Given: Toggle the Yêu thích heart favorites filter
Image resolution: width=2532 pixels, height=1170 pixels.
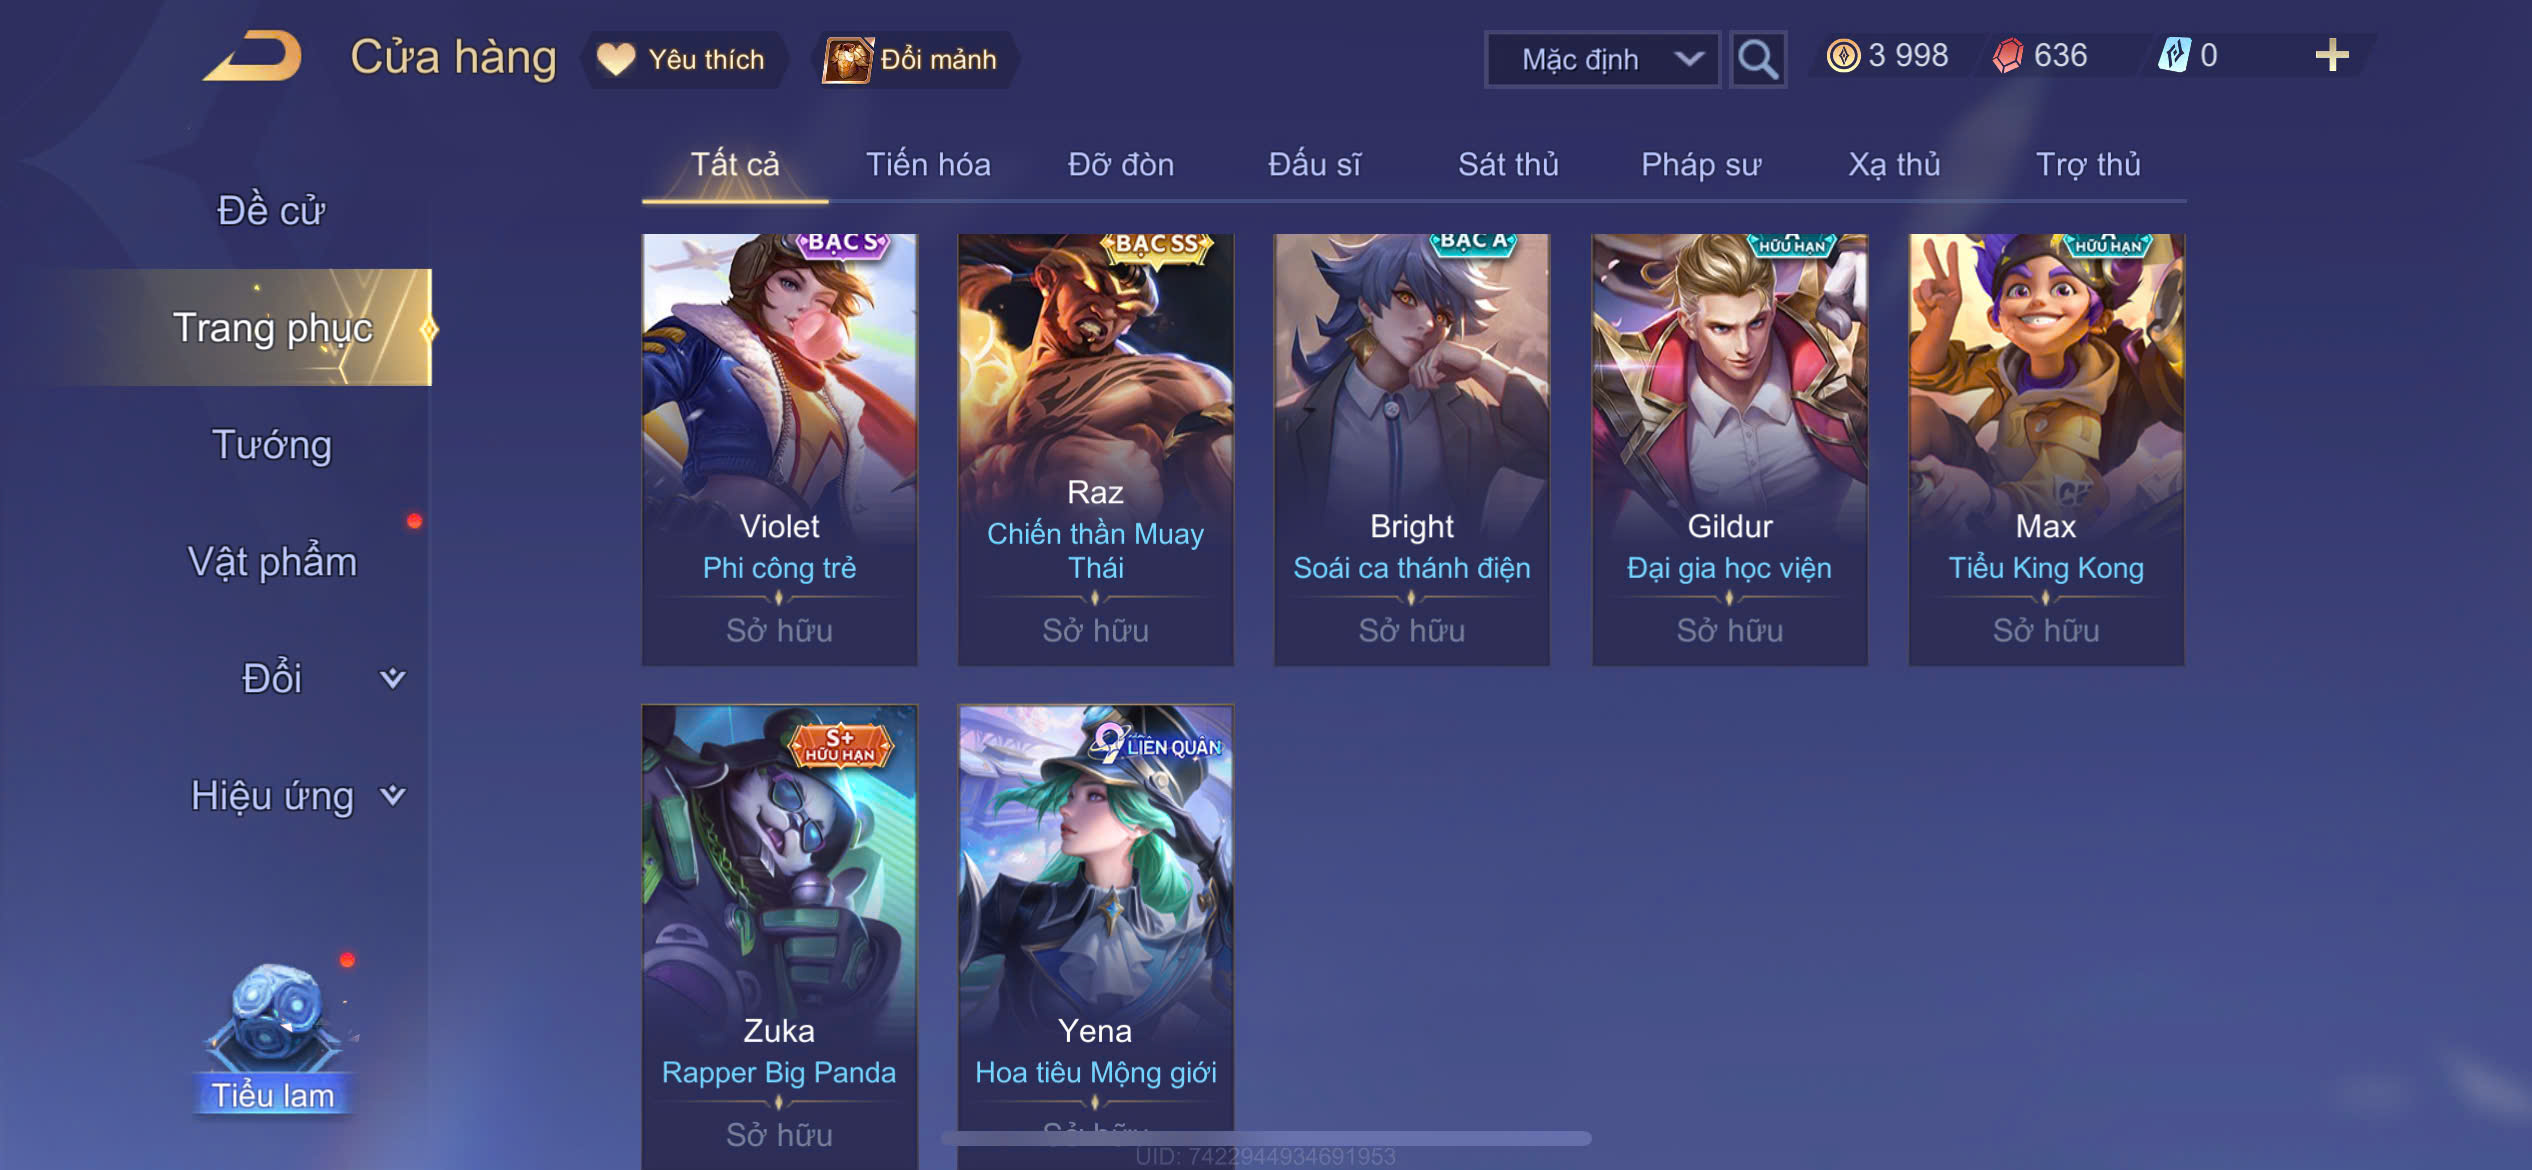Looking at the screenshot, I should click(683, 60).
